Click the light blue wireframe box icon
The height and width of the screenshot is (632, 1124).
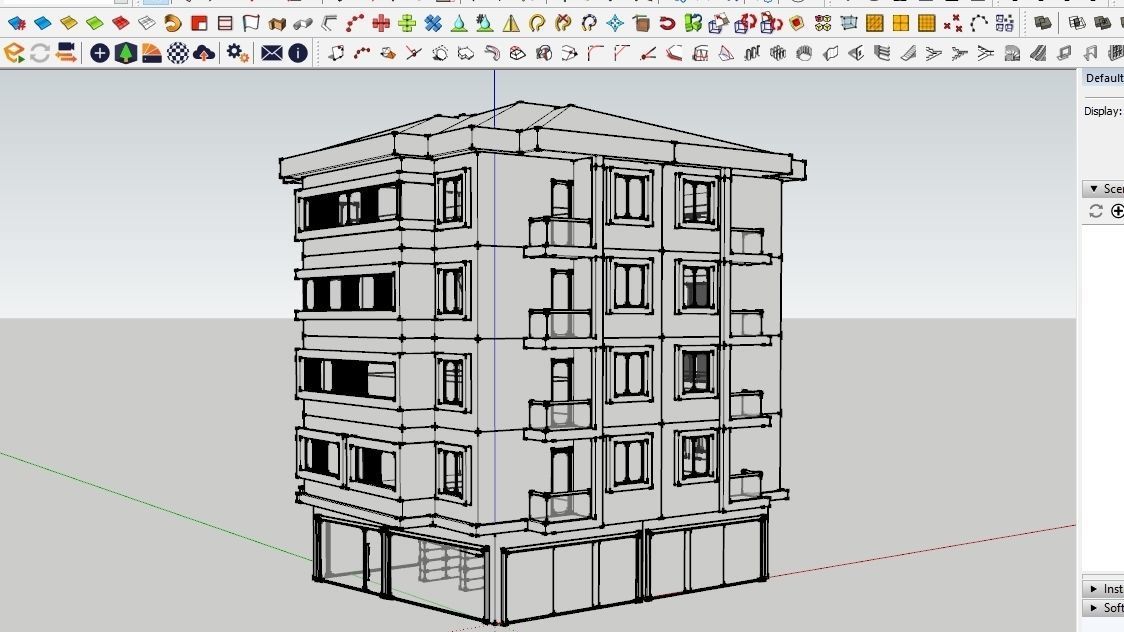849,24
